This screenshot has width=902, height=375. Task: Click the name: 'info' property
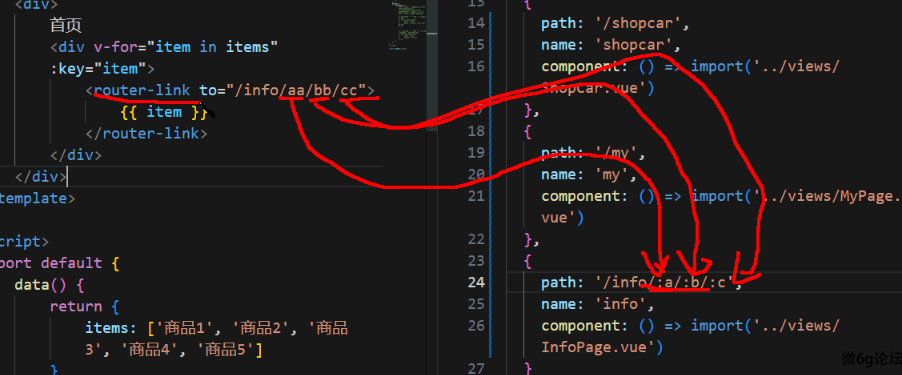click(x=598, y=304)
